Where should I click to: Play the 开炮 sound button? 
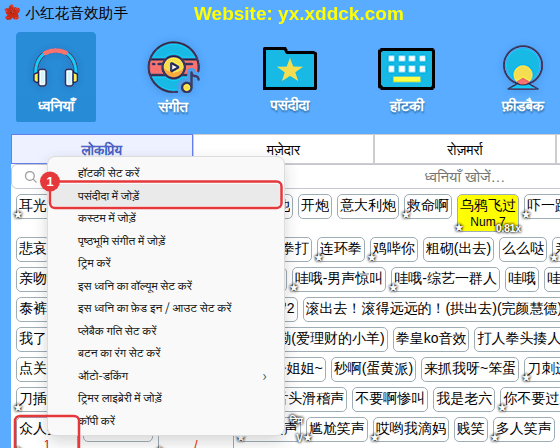315,206
